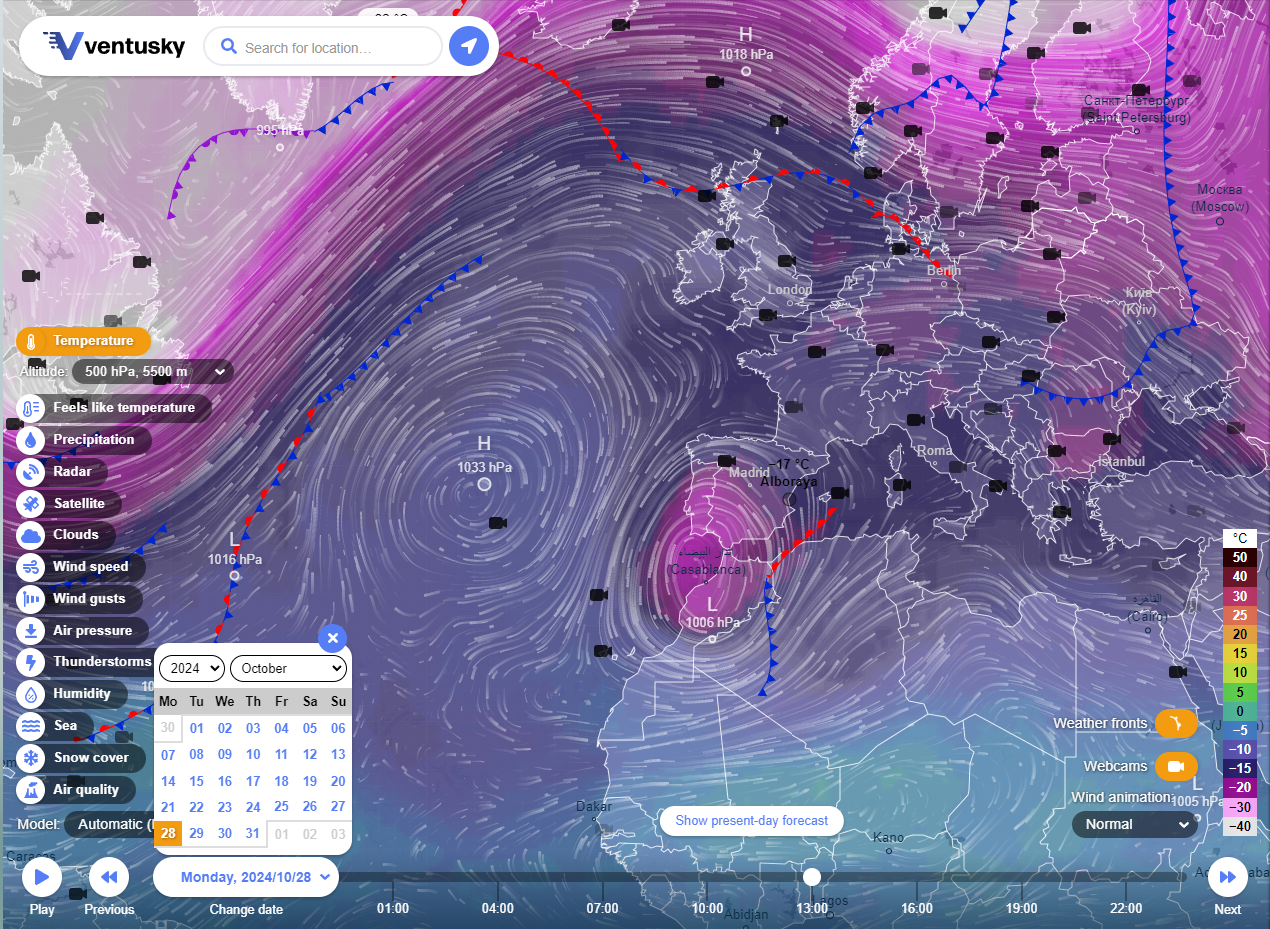
Task: Open the Humidity layer icon
Action: (x=31, y=694)
